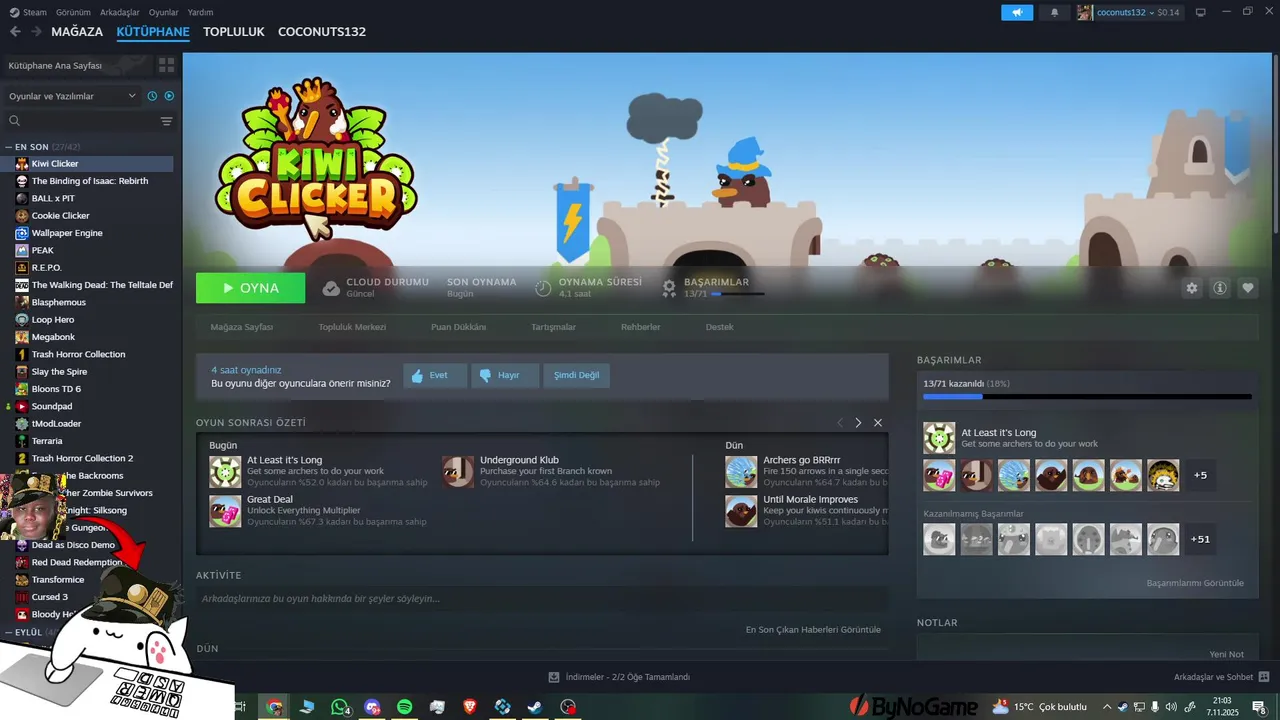Screen dimensions: 1280x720
Task: Add Kiwi Clicker to favorites heart
Action: 1248,288
